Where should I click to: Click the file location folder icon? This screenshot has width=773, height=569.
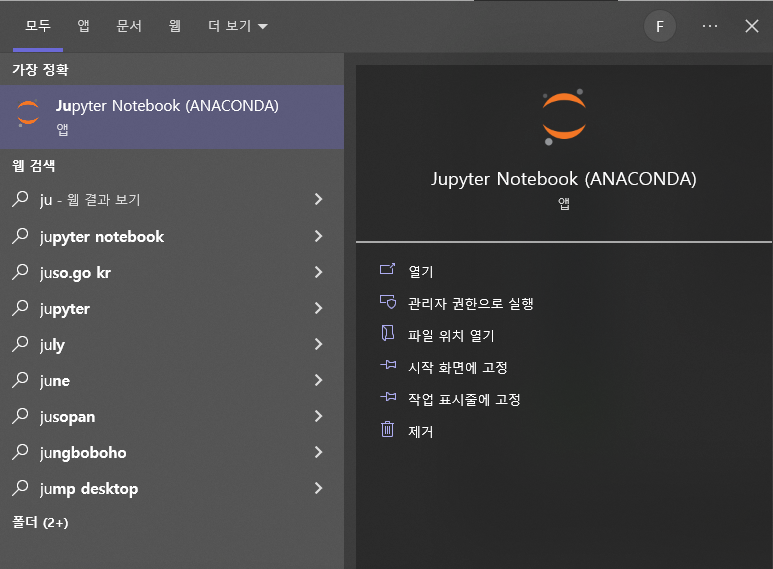pyautogui.click(x=388, y=333)
